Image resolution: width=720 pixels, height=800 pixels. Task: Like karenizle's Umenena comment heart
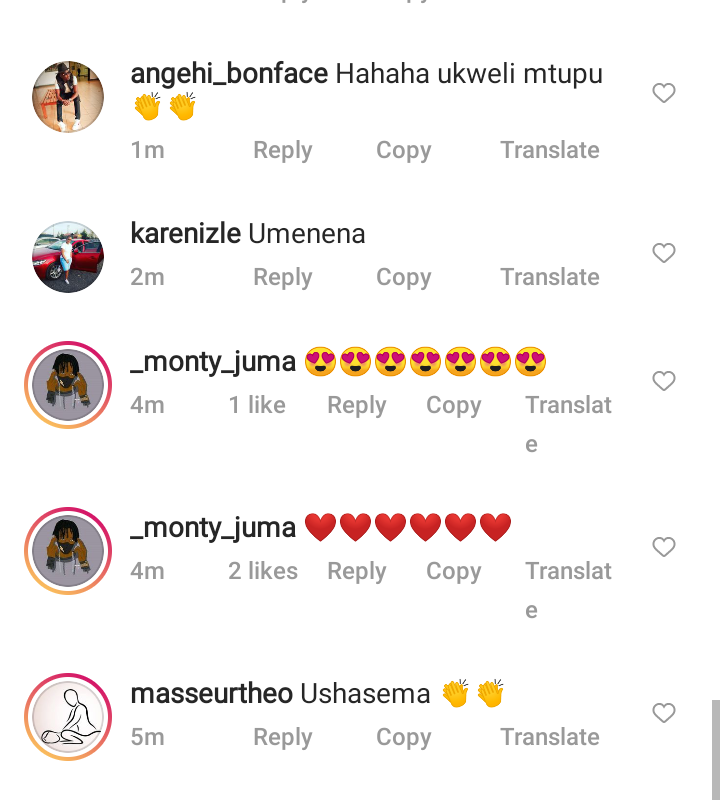(x=663, y=253)
